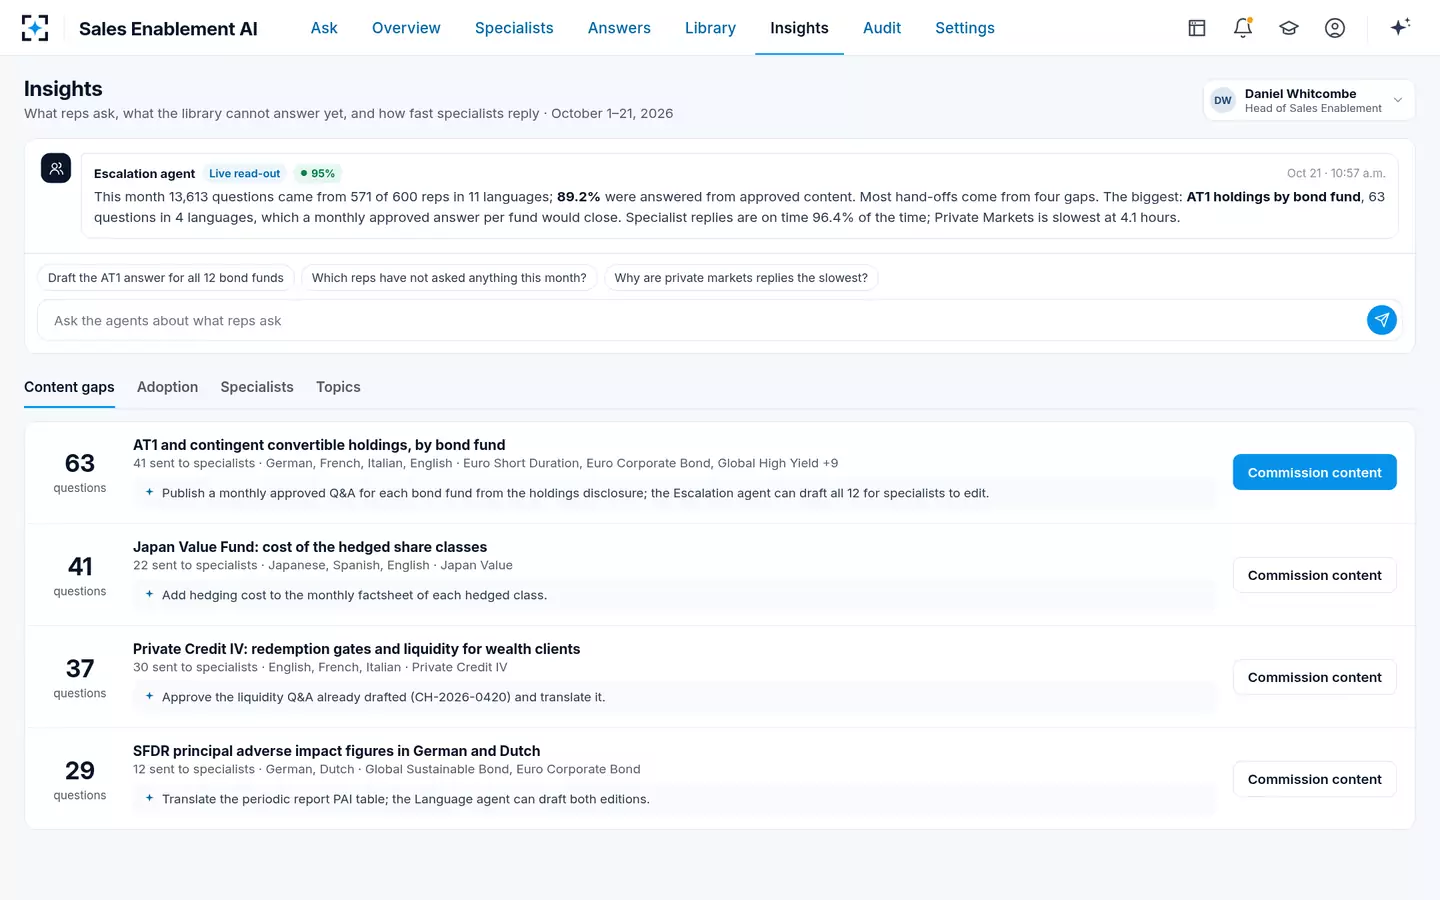The image size is (1440, 900).
Task: Send the question with the paper-plane button
Action: pyautogui.click(x=1382, y=320)
